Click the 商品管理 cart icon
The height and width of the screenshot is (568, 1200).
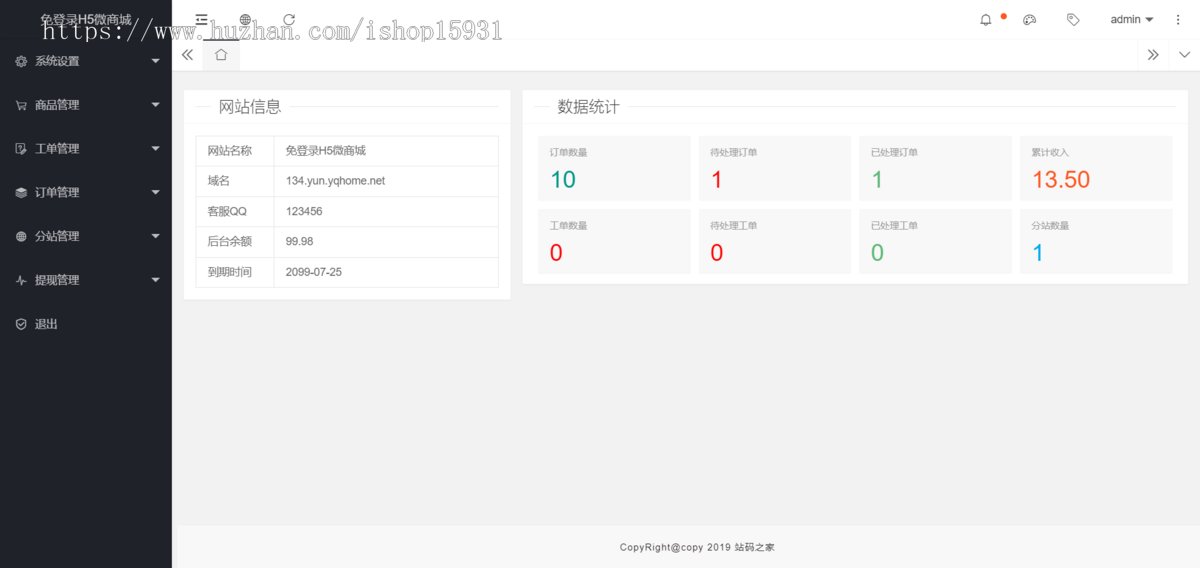pyautogui.click(x=21, y=105)
